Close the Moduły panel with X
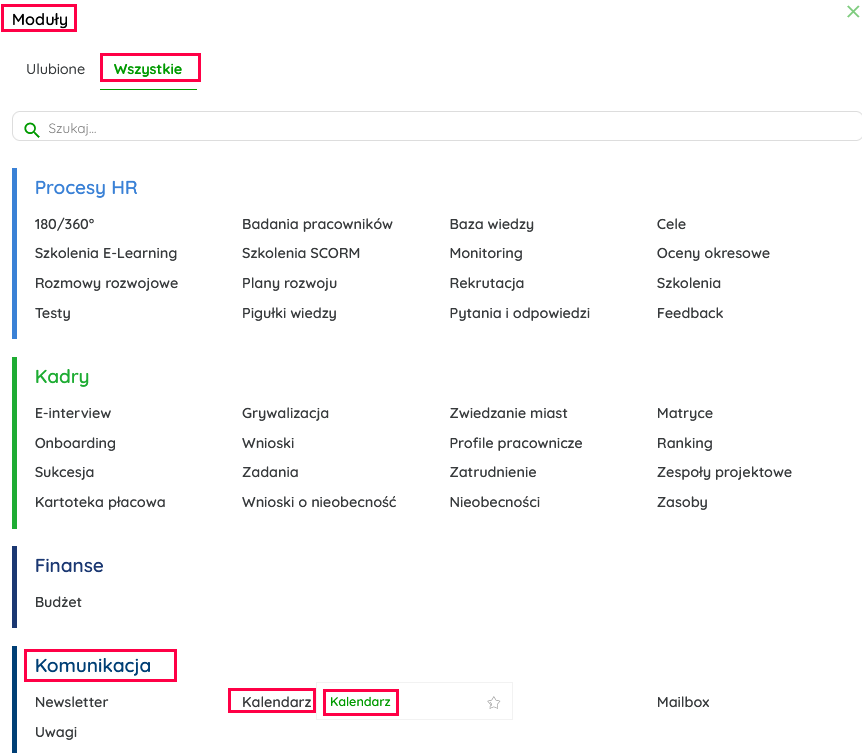Image resolution: width=862 pixels, height=753 pixels. pos(852,11)
